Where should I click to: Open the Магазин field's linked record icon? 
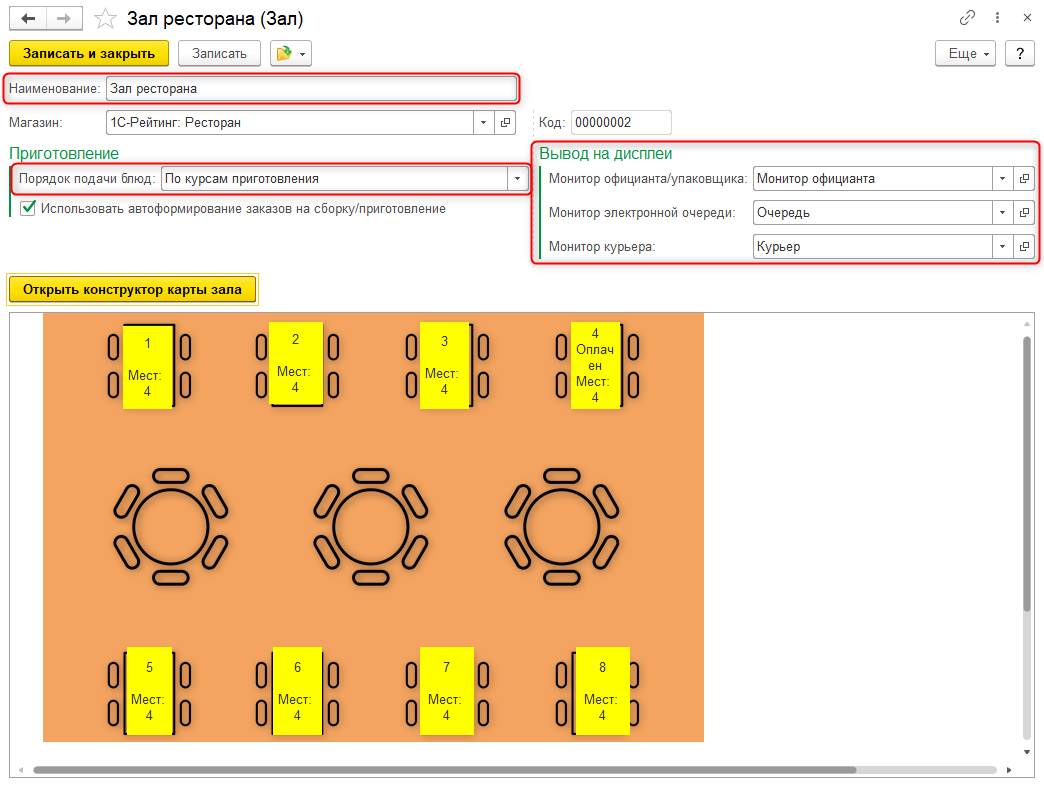(x=505, y=122)
